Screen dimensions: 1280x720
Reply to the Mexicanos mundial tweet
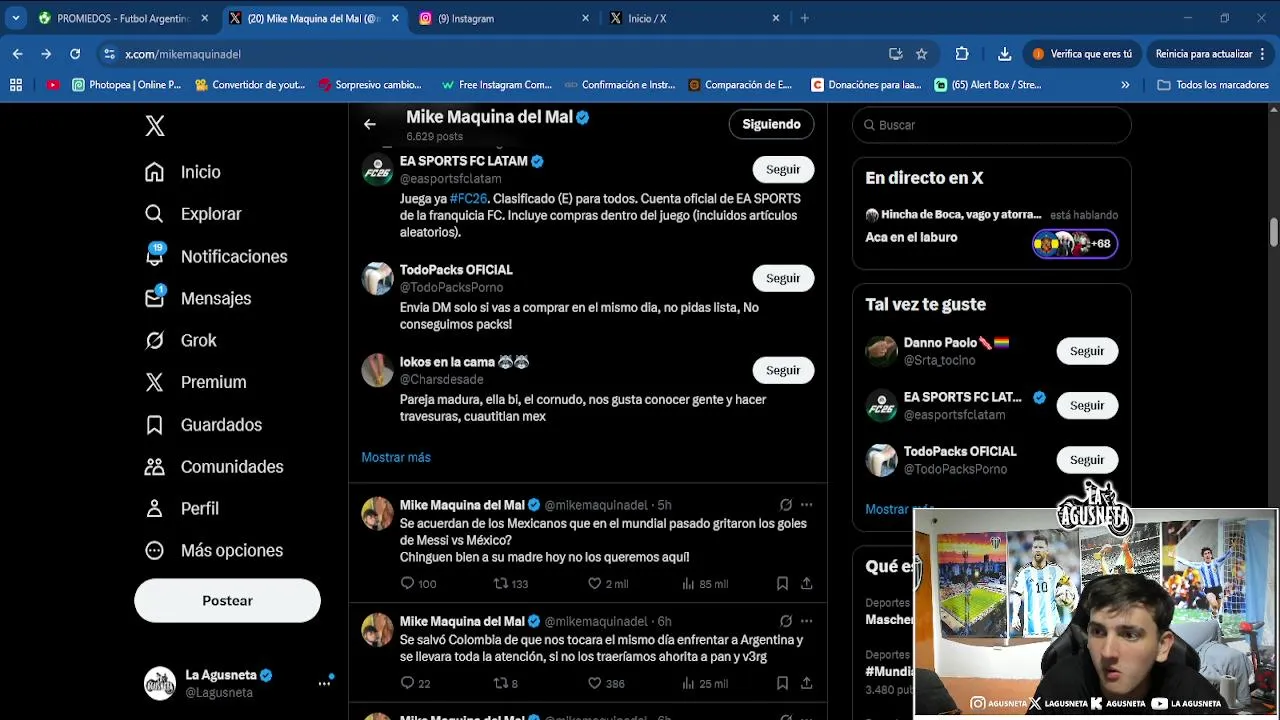tap(407, 583)
